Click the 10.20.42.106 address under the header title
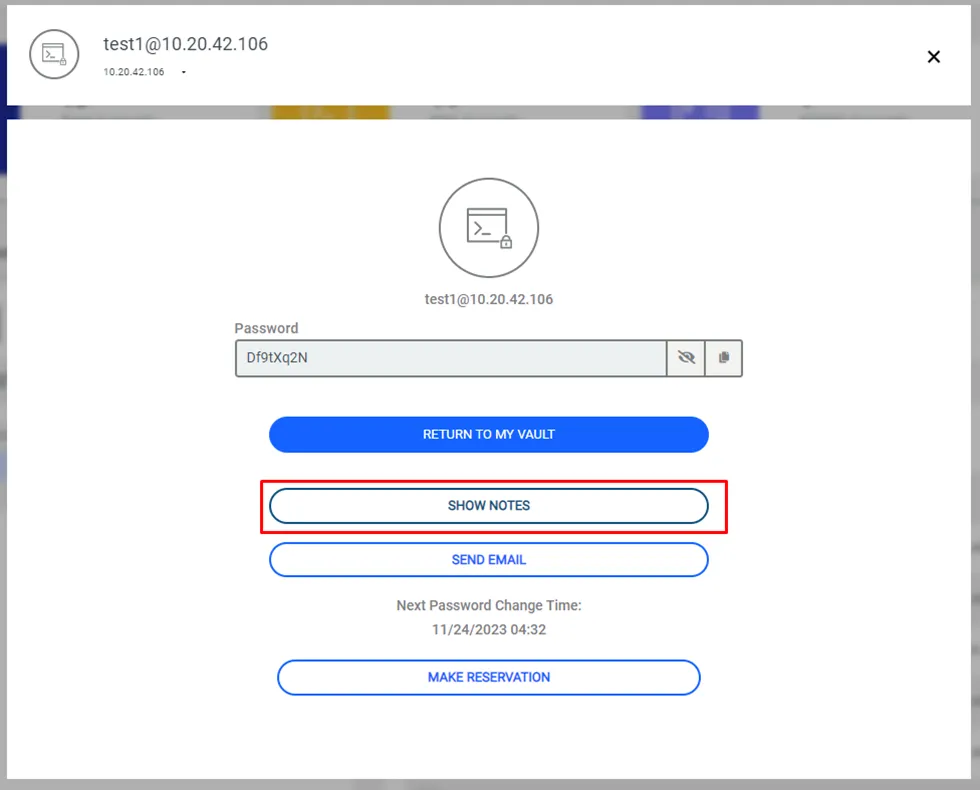 134,72
